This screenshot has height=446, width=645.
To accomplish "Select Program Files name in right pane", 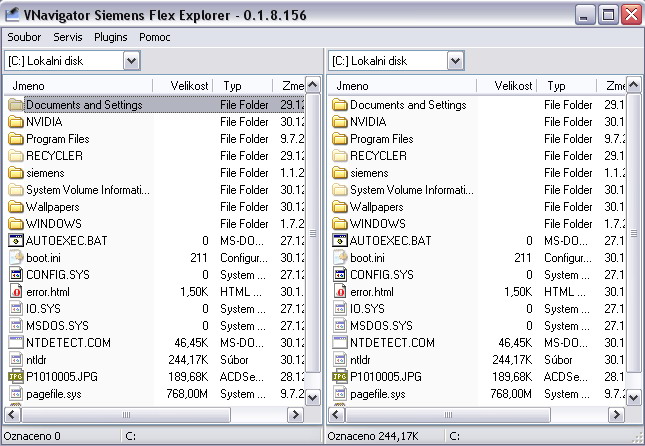I will pyautogui.click(x=382, y=139).
